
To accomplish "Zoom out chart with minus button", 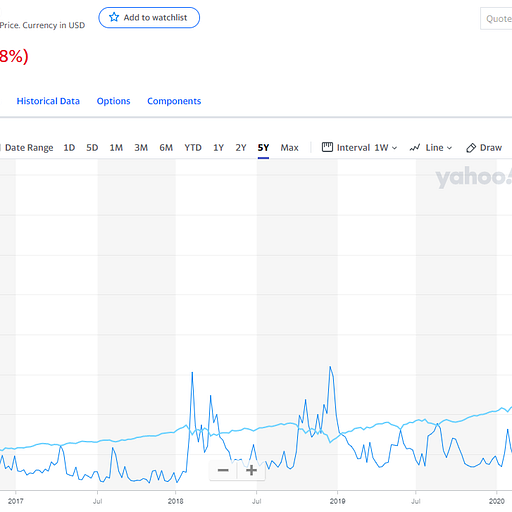I will tap(223, 470).
